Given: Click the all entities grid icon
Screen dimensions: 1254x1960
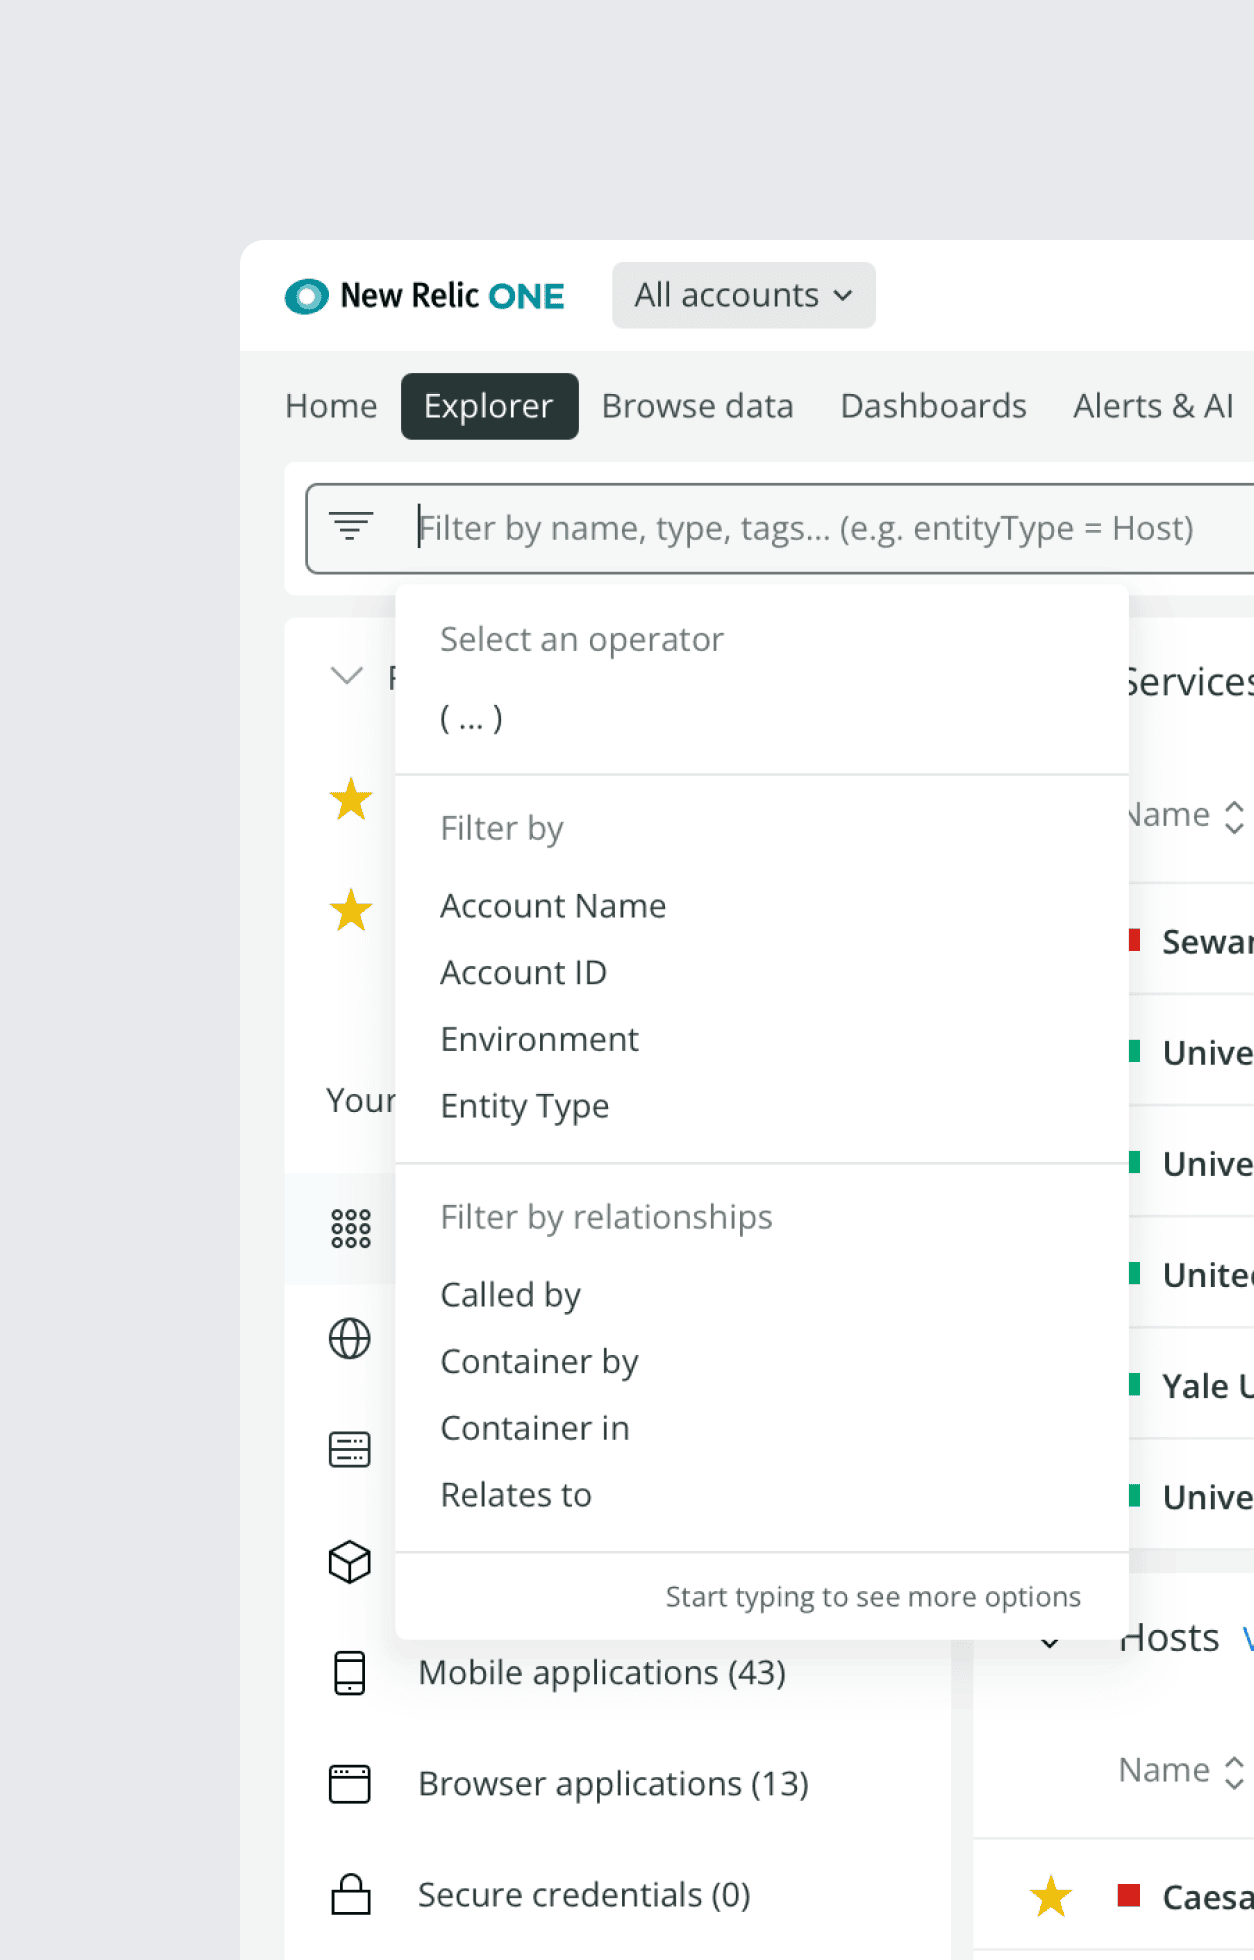Looking at the screenshot, I should pos(351,1228).
